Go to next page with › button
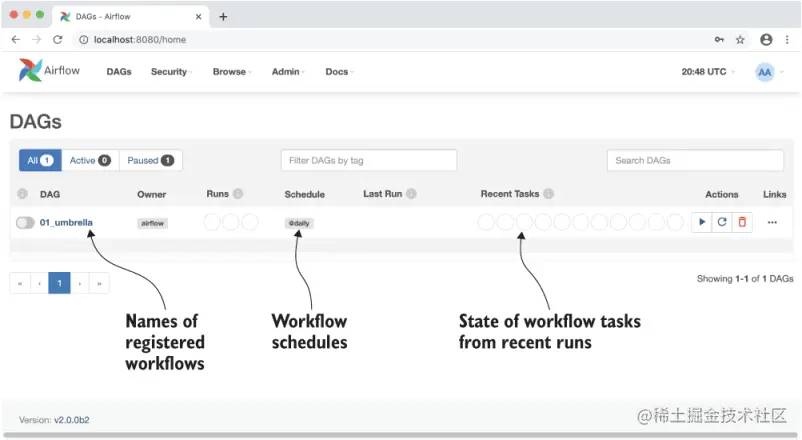The width and height of the screenshot is (802, 440). tap(80, 283)
